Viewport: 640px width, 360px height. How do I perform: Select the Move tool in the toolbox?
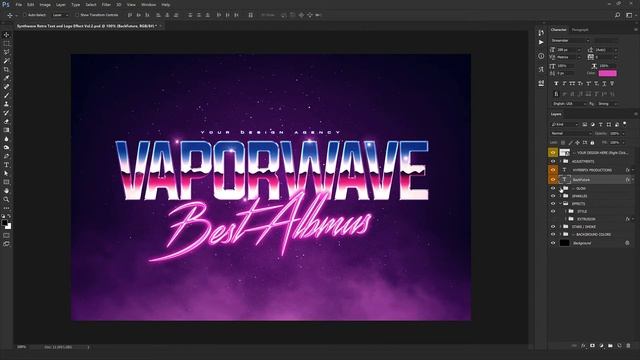pos(7,35)
